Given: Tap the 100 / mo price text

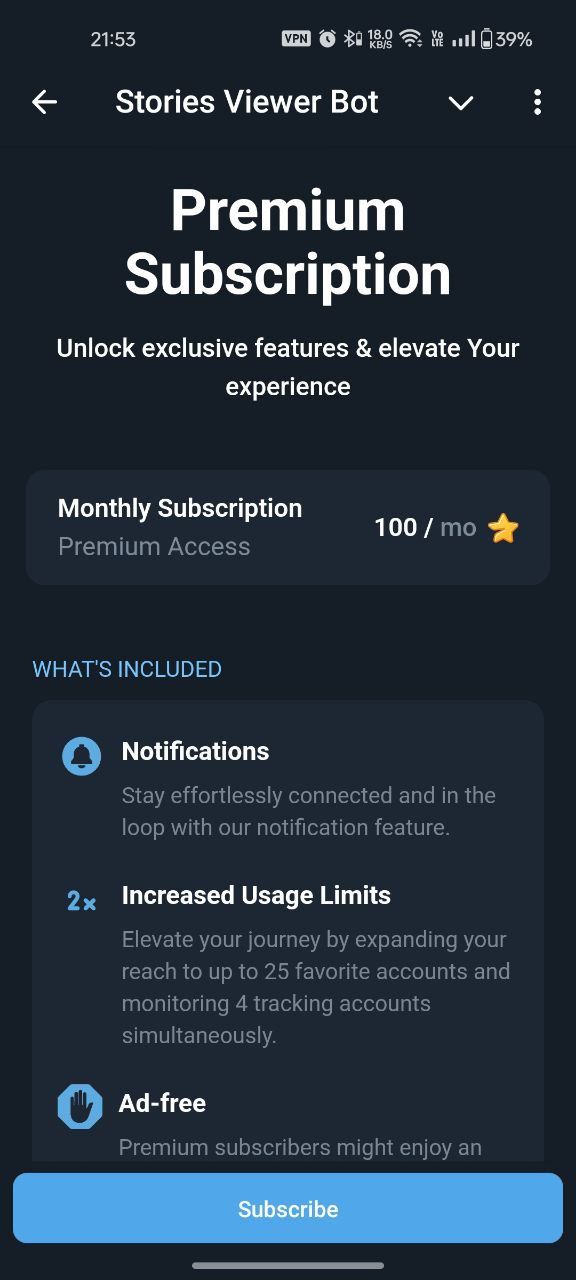Looking at the screenshot, I should point(425,527).
